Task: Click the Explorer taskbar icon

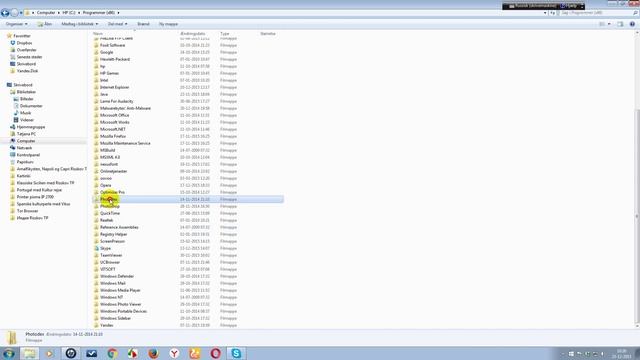Action: [29, 353]
